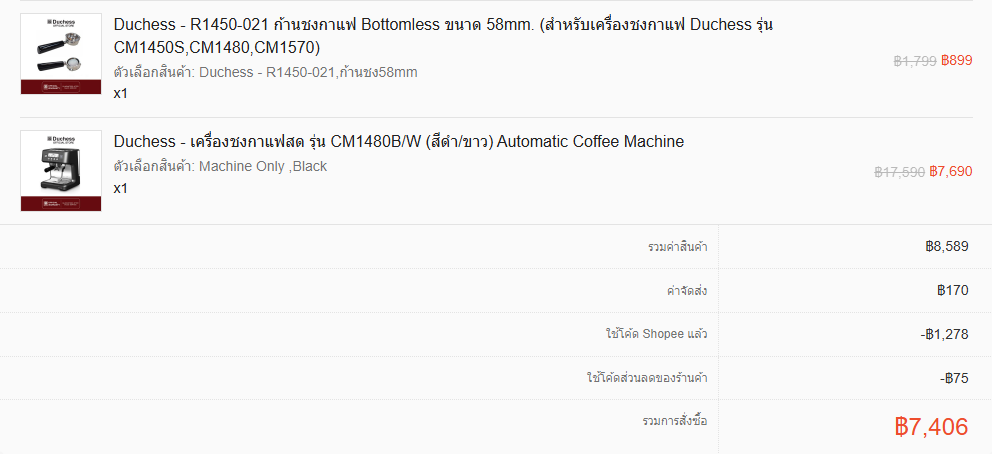The height and width of the screenshot is (454, 992).
Task: Click the x1 quantity under the coffee machine
Action: coord(121,188)
